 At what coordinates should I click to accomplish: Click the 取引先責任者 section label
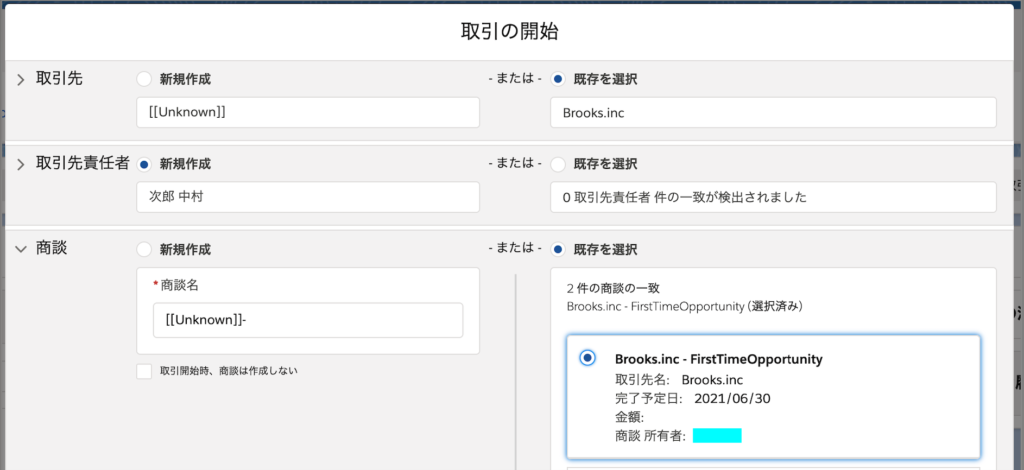click(82, 164)
